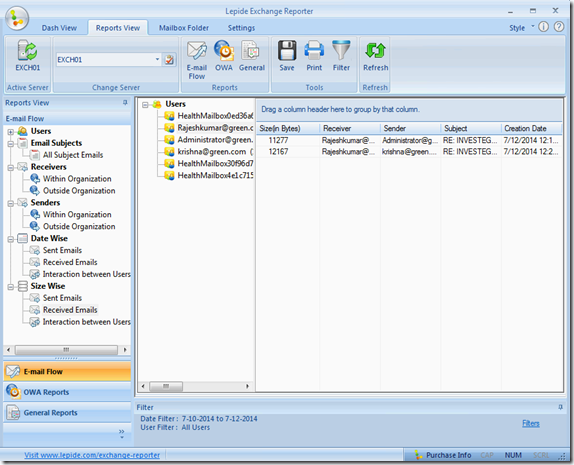Visit www.lepide.com/exchange-reporter link

pyautogui.click(x=92, y=455)
